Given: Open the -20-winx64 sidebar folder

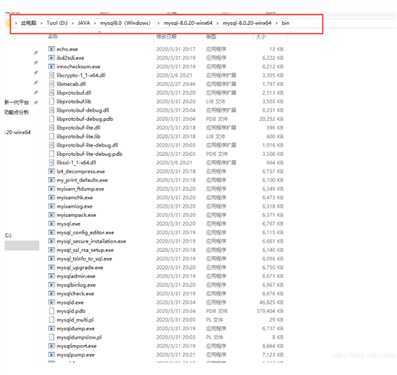Looking at the screenshot, I should point(18,132).
